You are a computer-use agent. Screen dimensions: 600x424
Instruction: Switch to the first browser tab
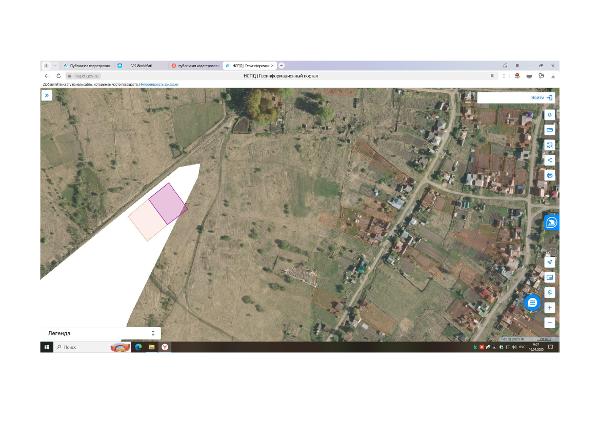coord(87,66)
